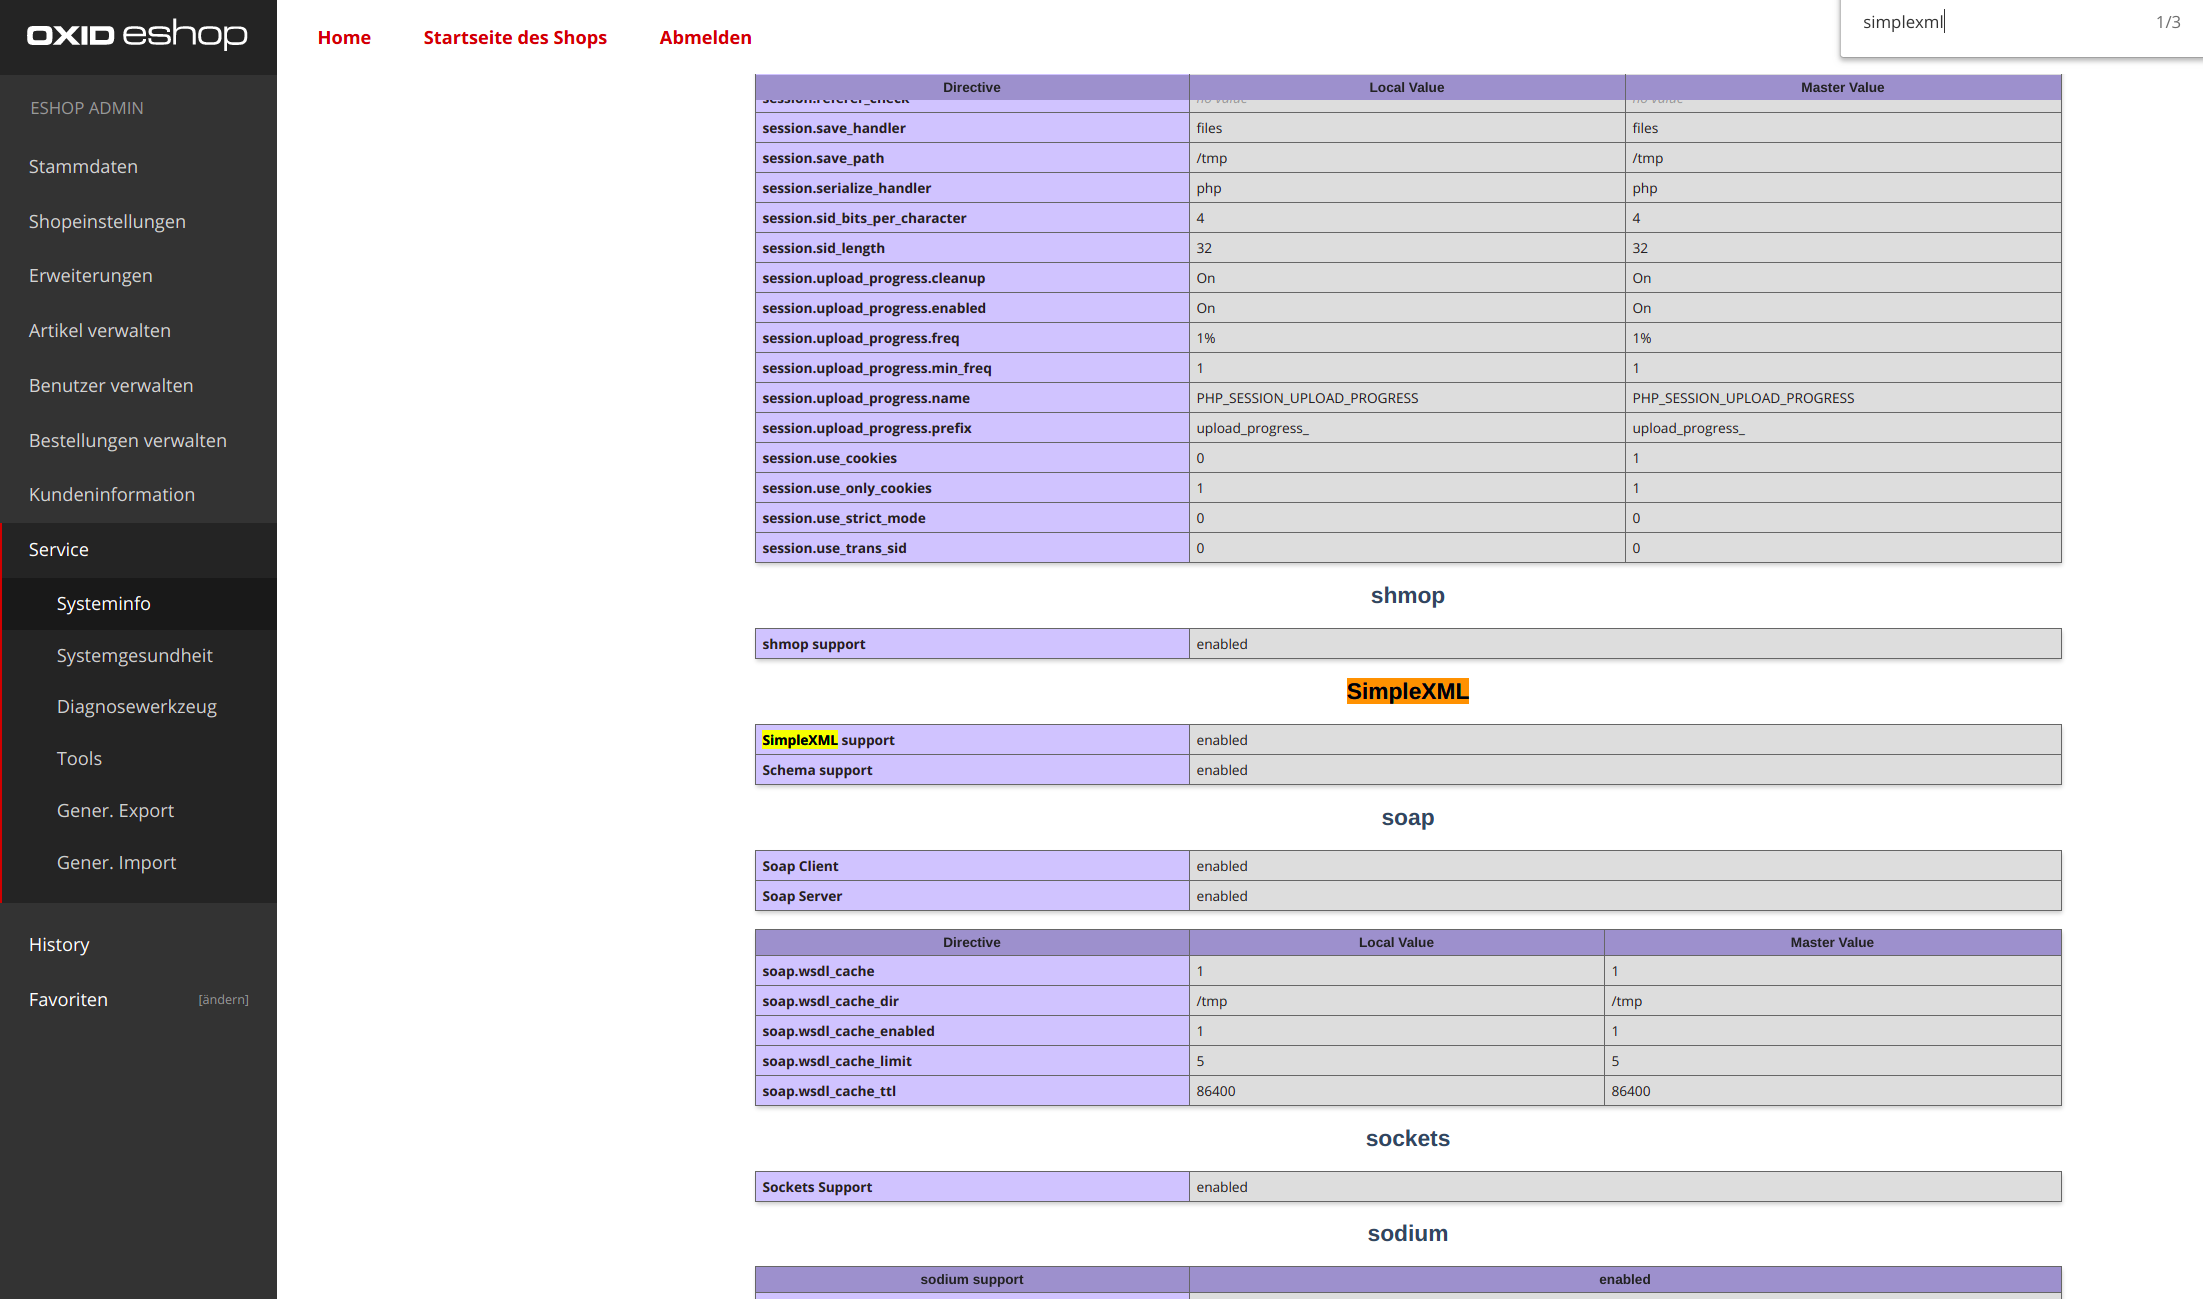Click the session.upload_progress.prefix directive
The image size is (2203, 1299).
pyautogui.click(x=867, y=428)
